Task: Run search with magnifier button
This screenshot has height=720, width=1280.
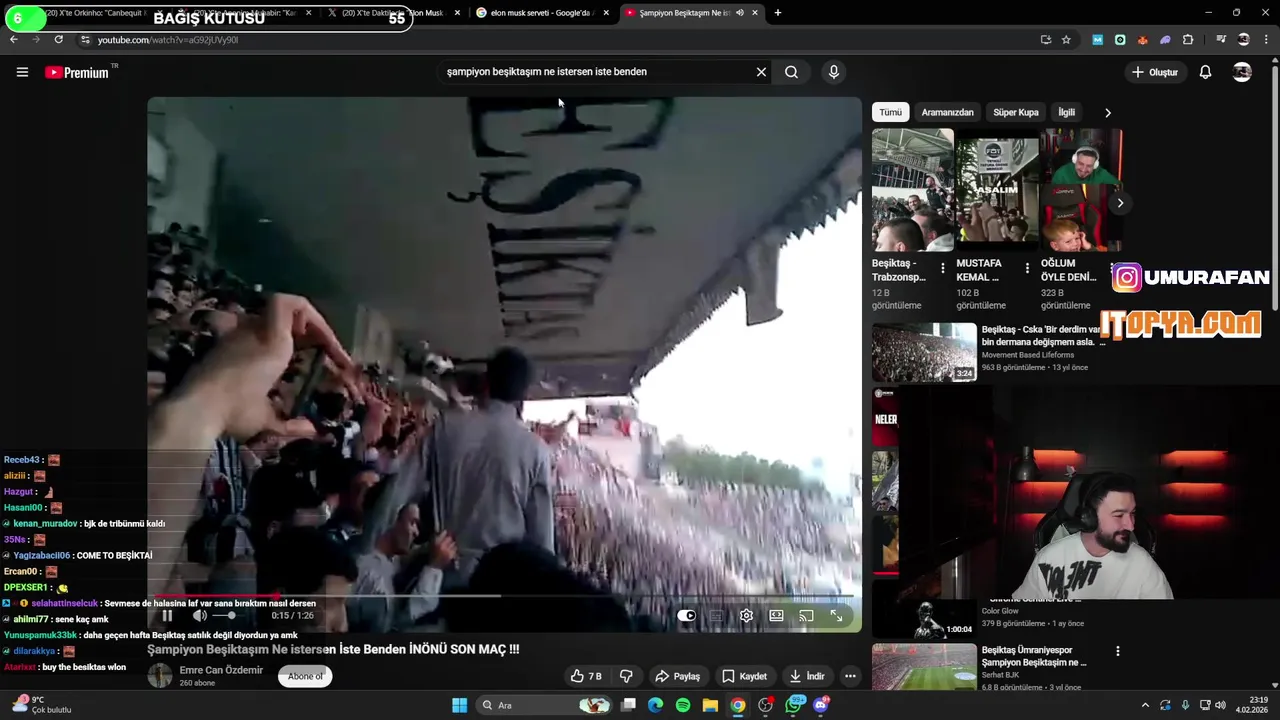Action: [x=791, y=72]
